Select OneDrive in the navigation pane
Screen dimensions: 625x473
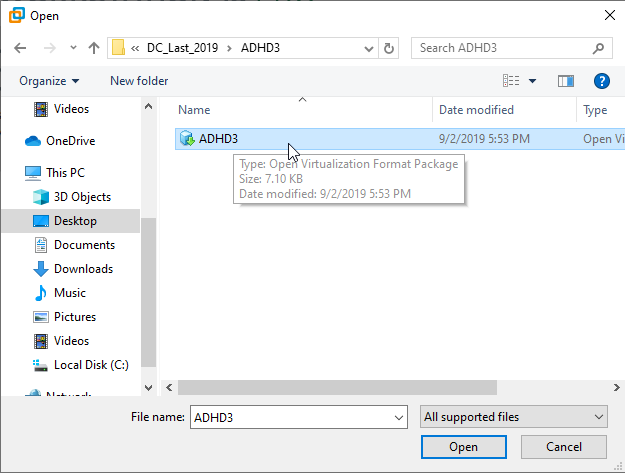70,141
